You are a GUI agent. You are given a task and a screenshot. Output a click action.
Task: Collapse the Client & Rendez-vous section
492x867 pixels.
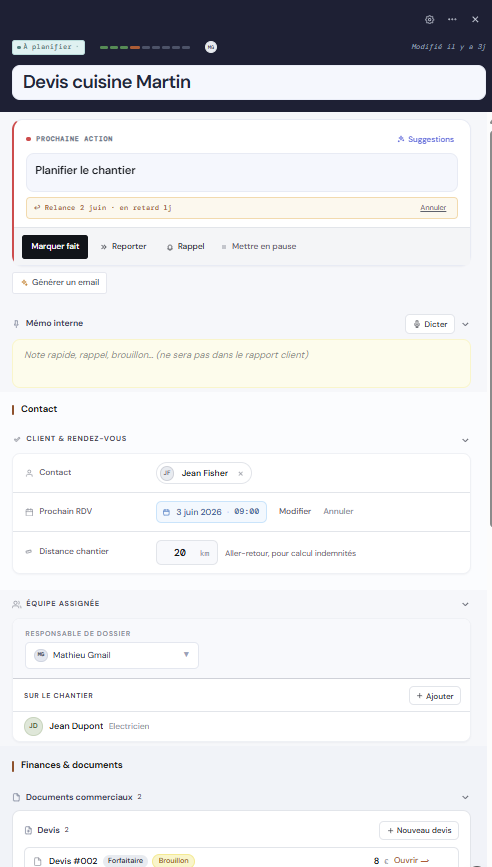(465, 440)
